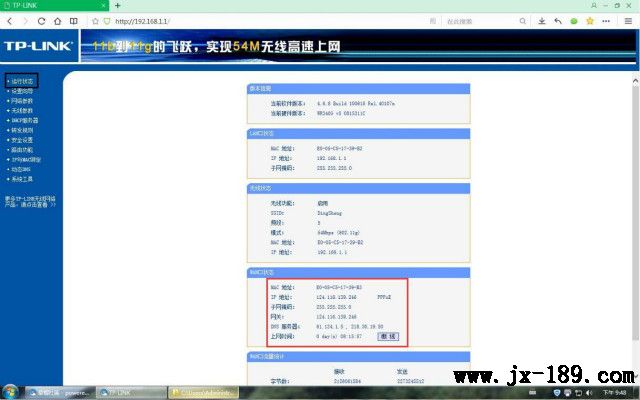Open a new browser tab
This screenshot has width=640, height=400.
click(118, 5)
